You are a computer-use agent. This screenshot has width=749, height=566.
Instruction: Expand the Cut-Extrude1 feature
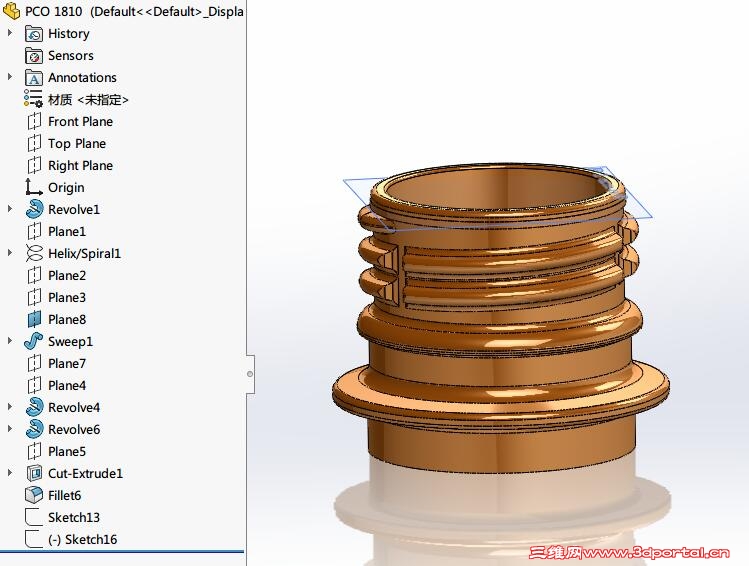10,472
